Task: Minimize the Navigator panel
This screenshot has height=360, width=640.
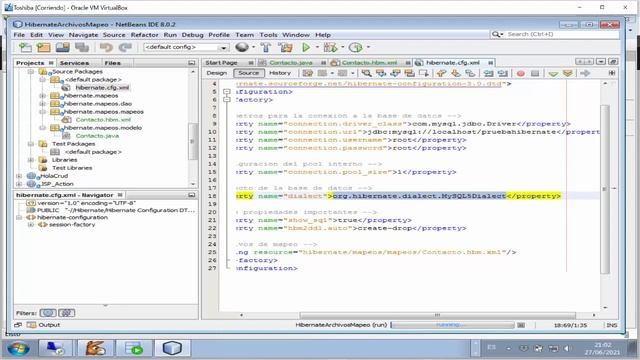Action: coord(191,195)
